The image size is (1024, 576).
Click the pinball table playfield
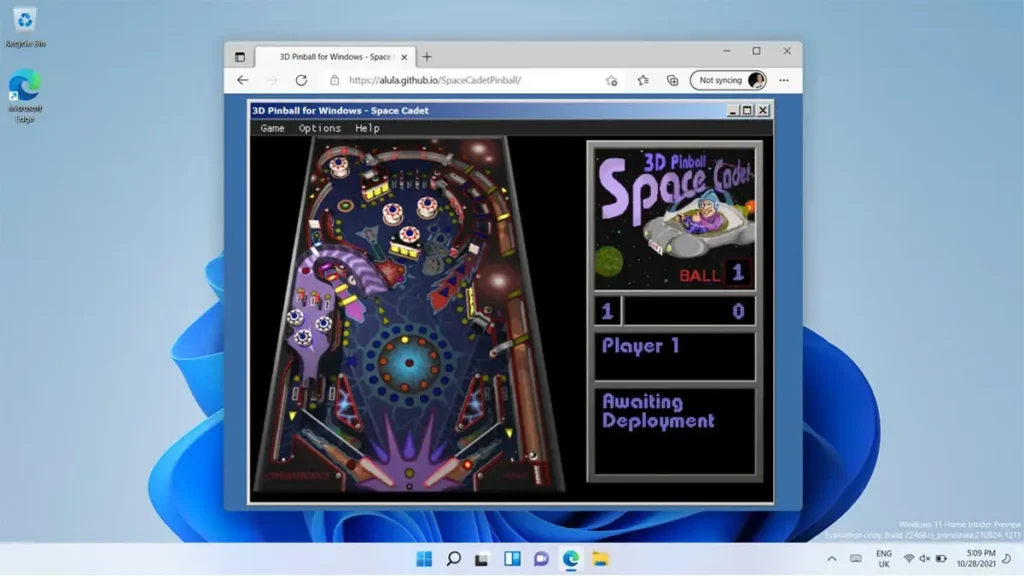click(409, 313)
